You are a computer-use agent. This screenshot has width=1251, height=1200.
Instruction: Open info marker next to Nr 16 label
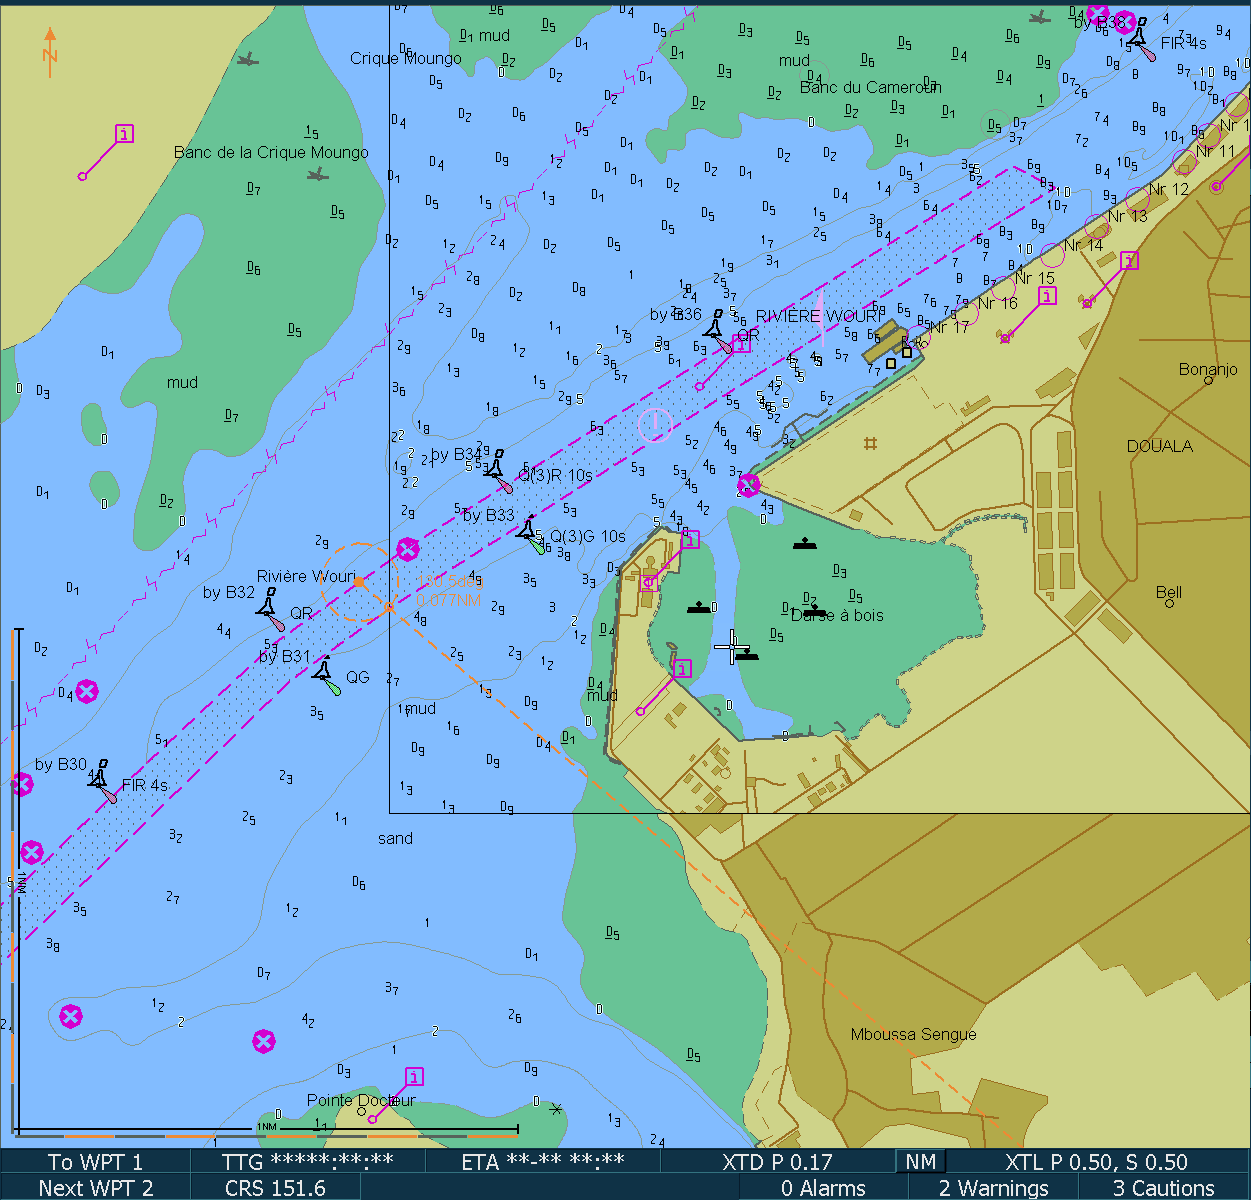pyautogui.click(x=1047, y=296)
